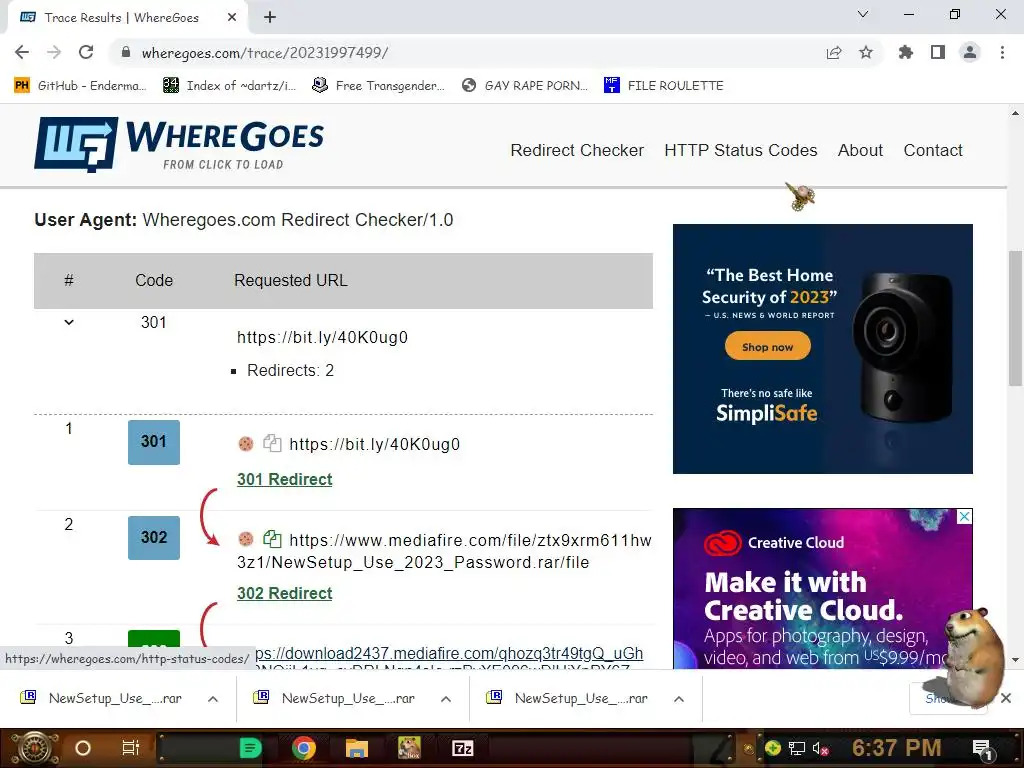Open the third NewSetup_Use rar download
Image resolution: width=1024 pixels, height=768 pixels.
pos(568,698)
